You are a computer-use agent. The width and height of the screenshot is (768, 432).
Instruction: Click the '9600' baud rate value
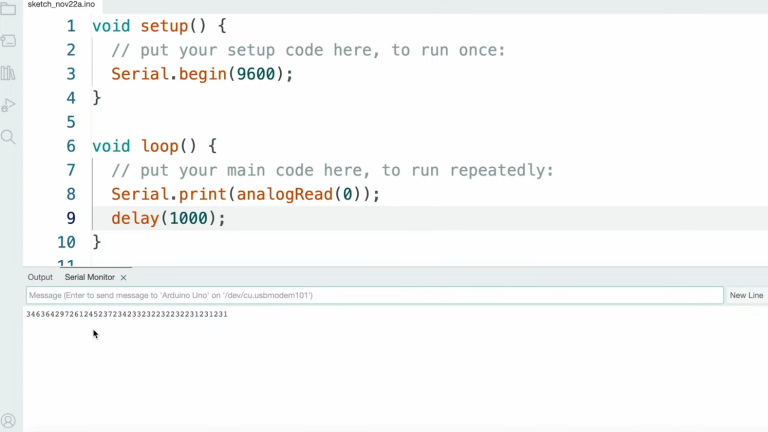256,74
